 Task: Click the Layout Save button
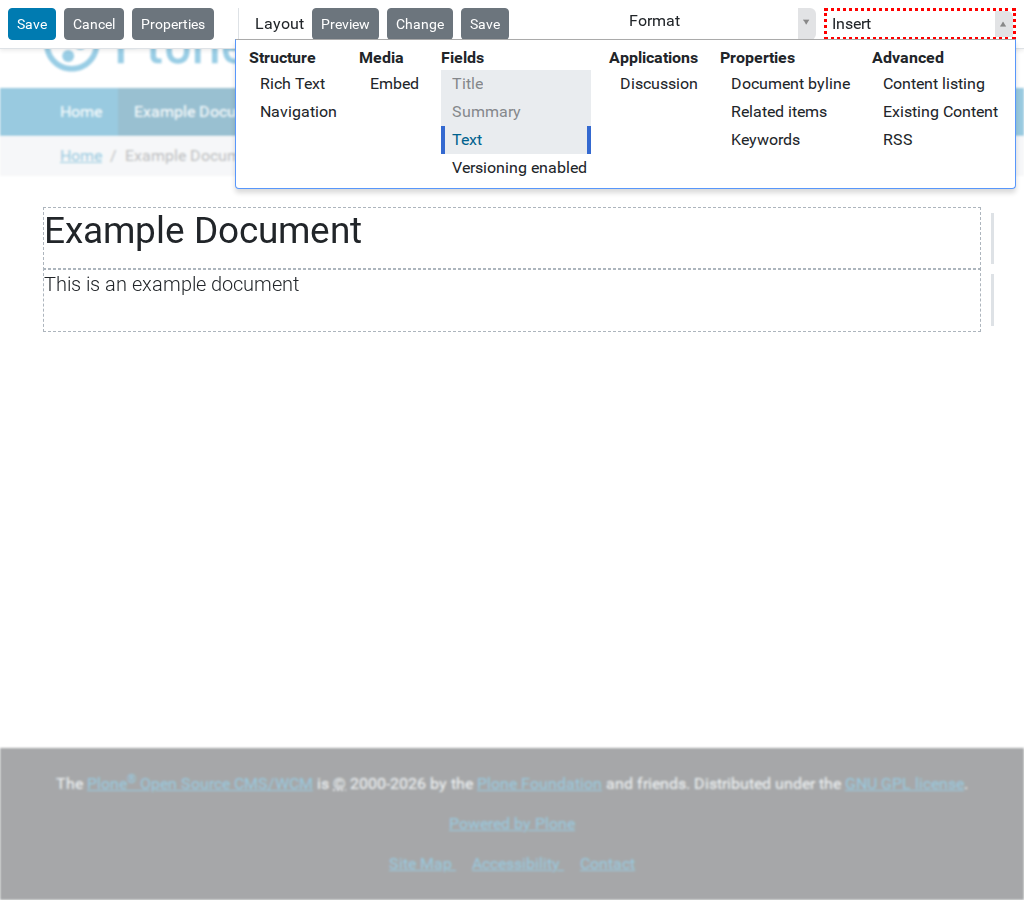tap(485, 24)
